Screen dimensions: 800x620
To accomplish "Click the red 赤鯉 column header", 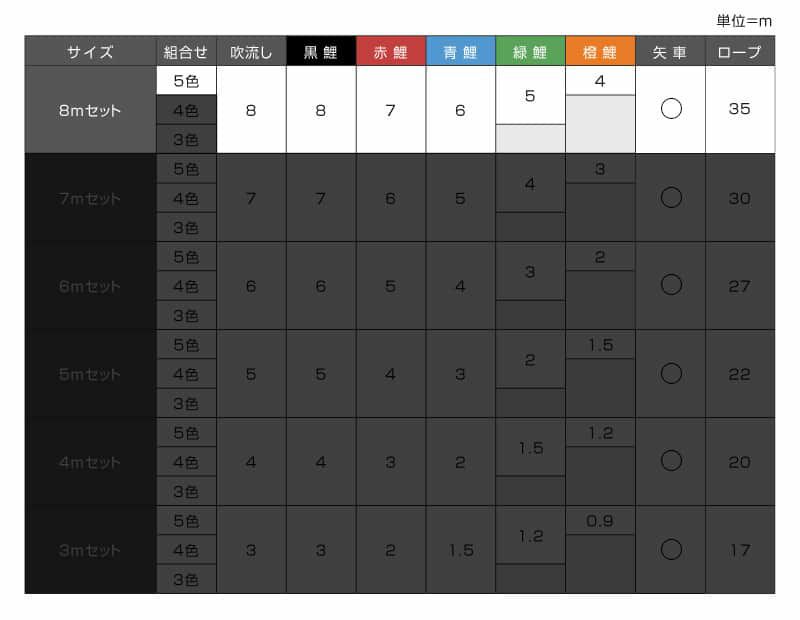I will click(x=391, y=52).
